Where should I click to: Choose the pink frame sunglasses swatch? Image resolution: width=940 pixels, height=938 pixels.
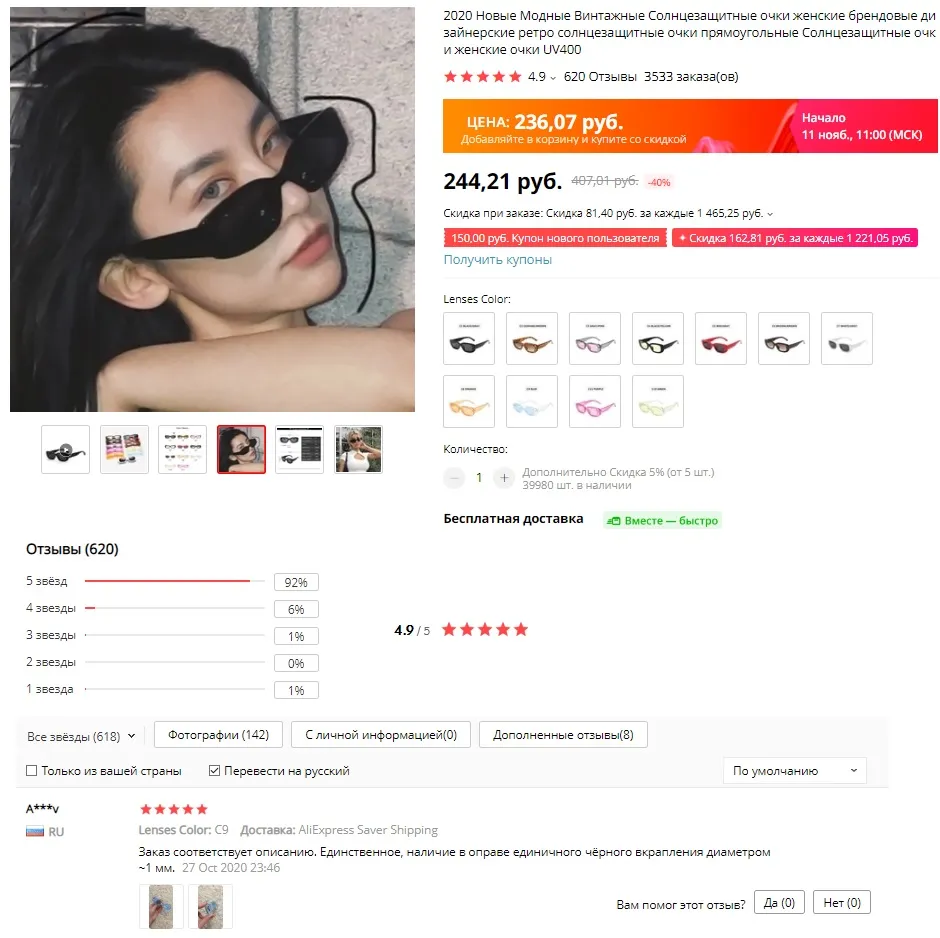click(x=595, y=401)
